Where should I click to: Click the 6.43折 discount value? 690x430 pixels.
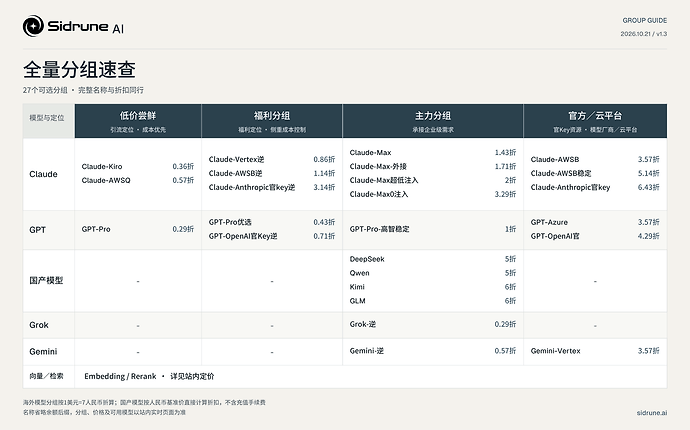pyautogui.click(x=649, y=187)
